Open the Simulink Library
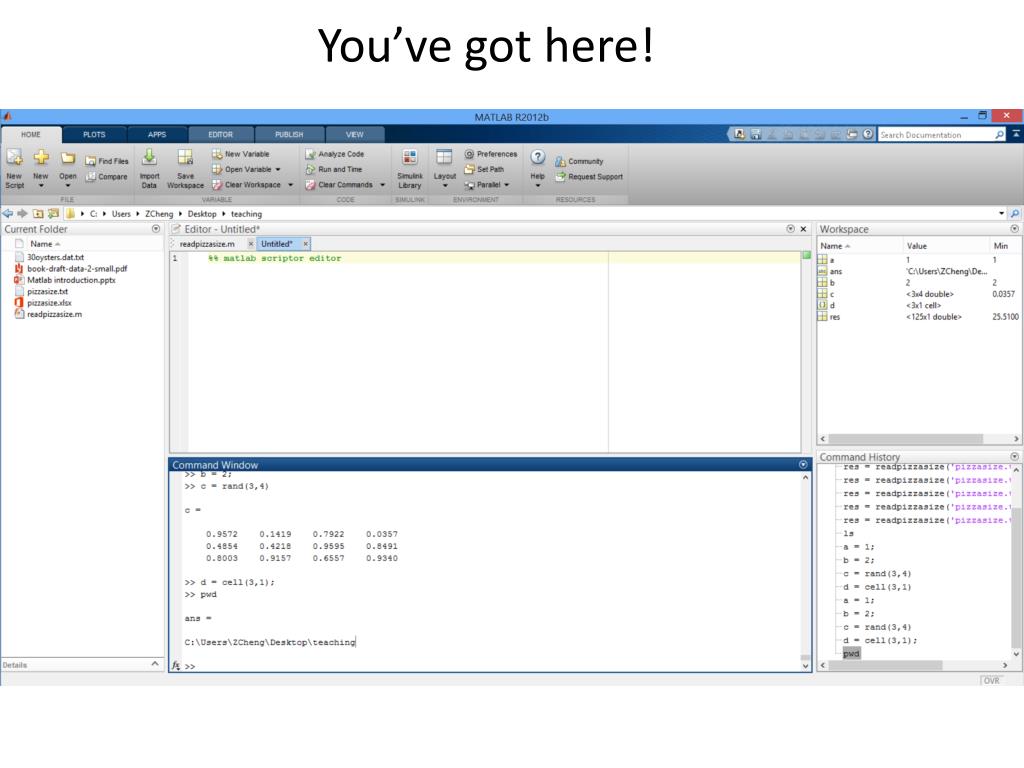The image size is (1024, 768). pos(409,168)
